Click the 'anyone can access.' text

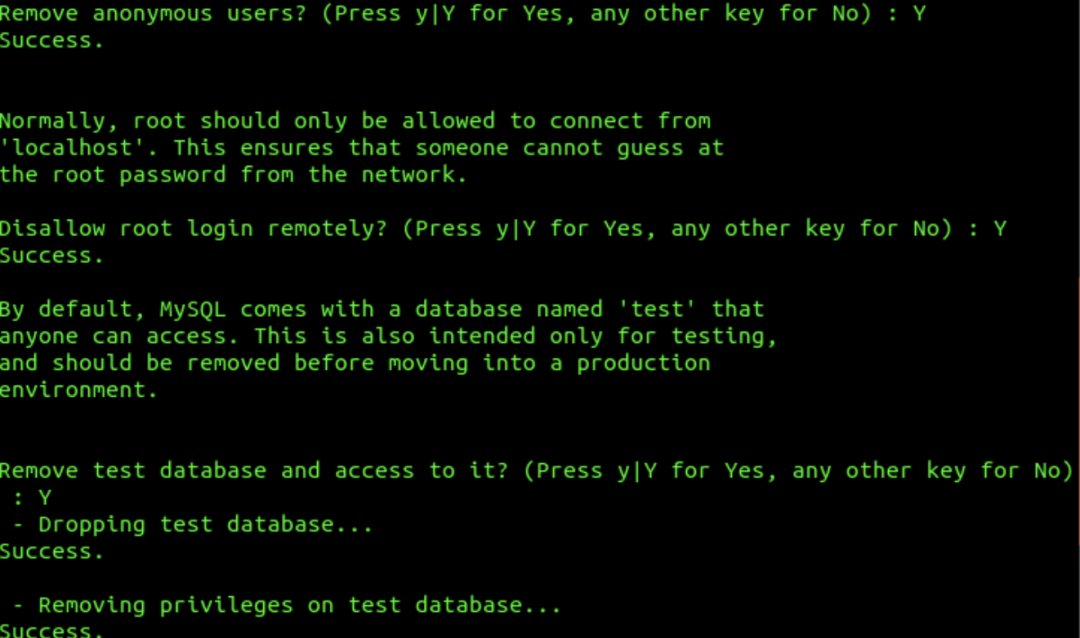pyautogui.click(x=120, y=336)
